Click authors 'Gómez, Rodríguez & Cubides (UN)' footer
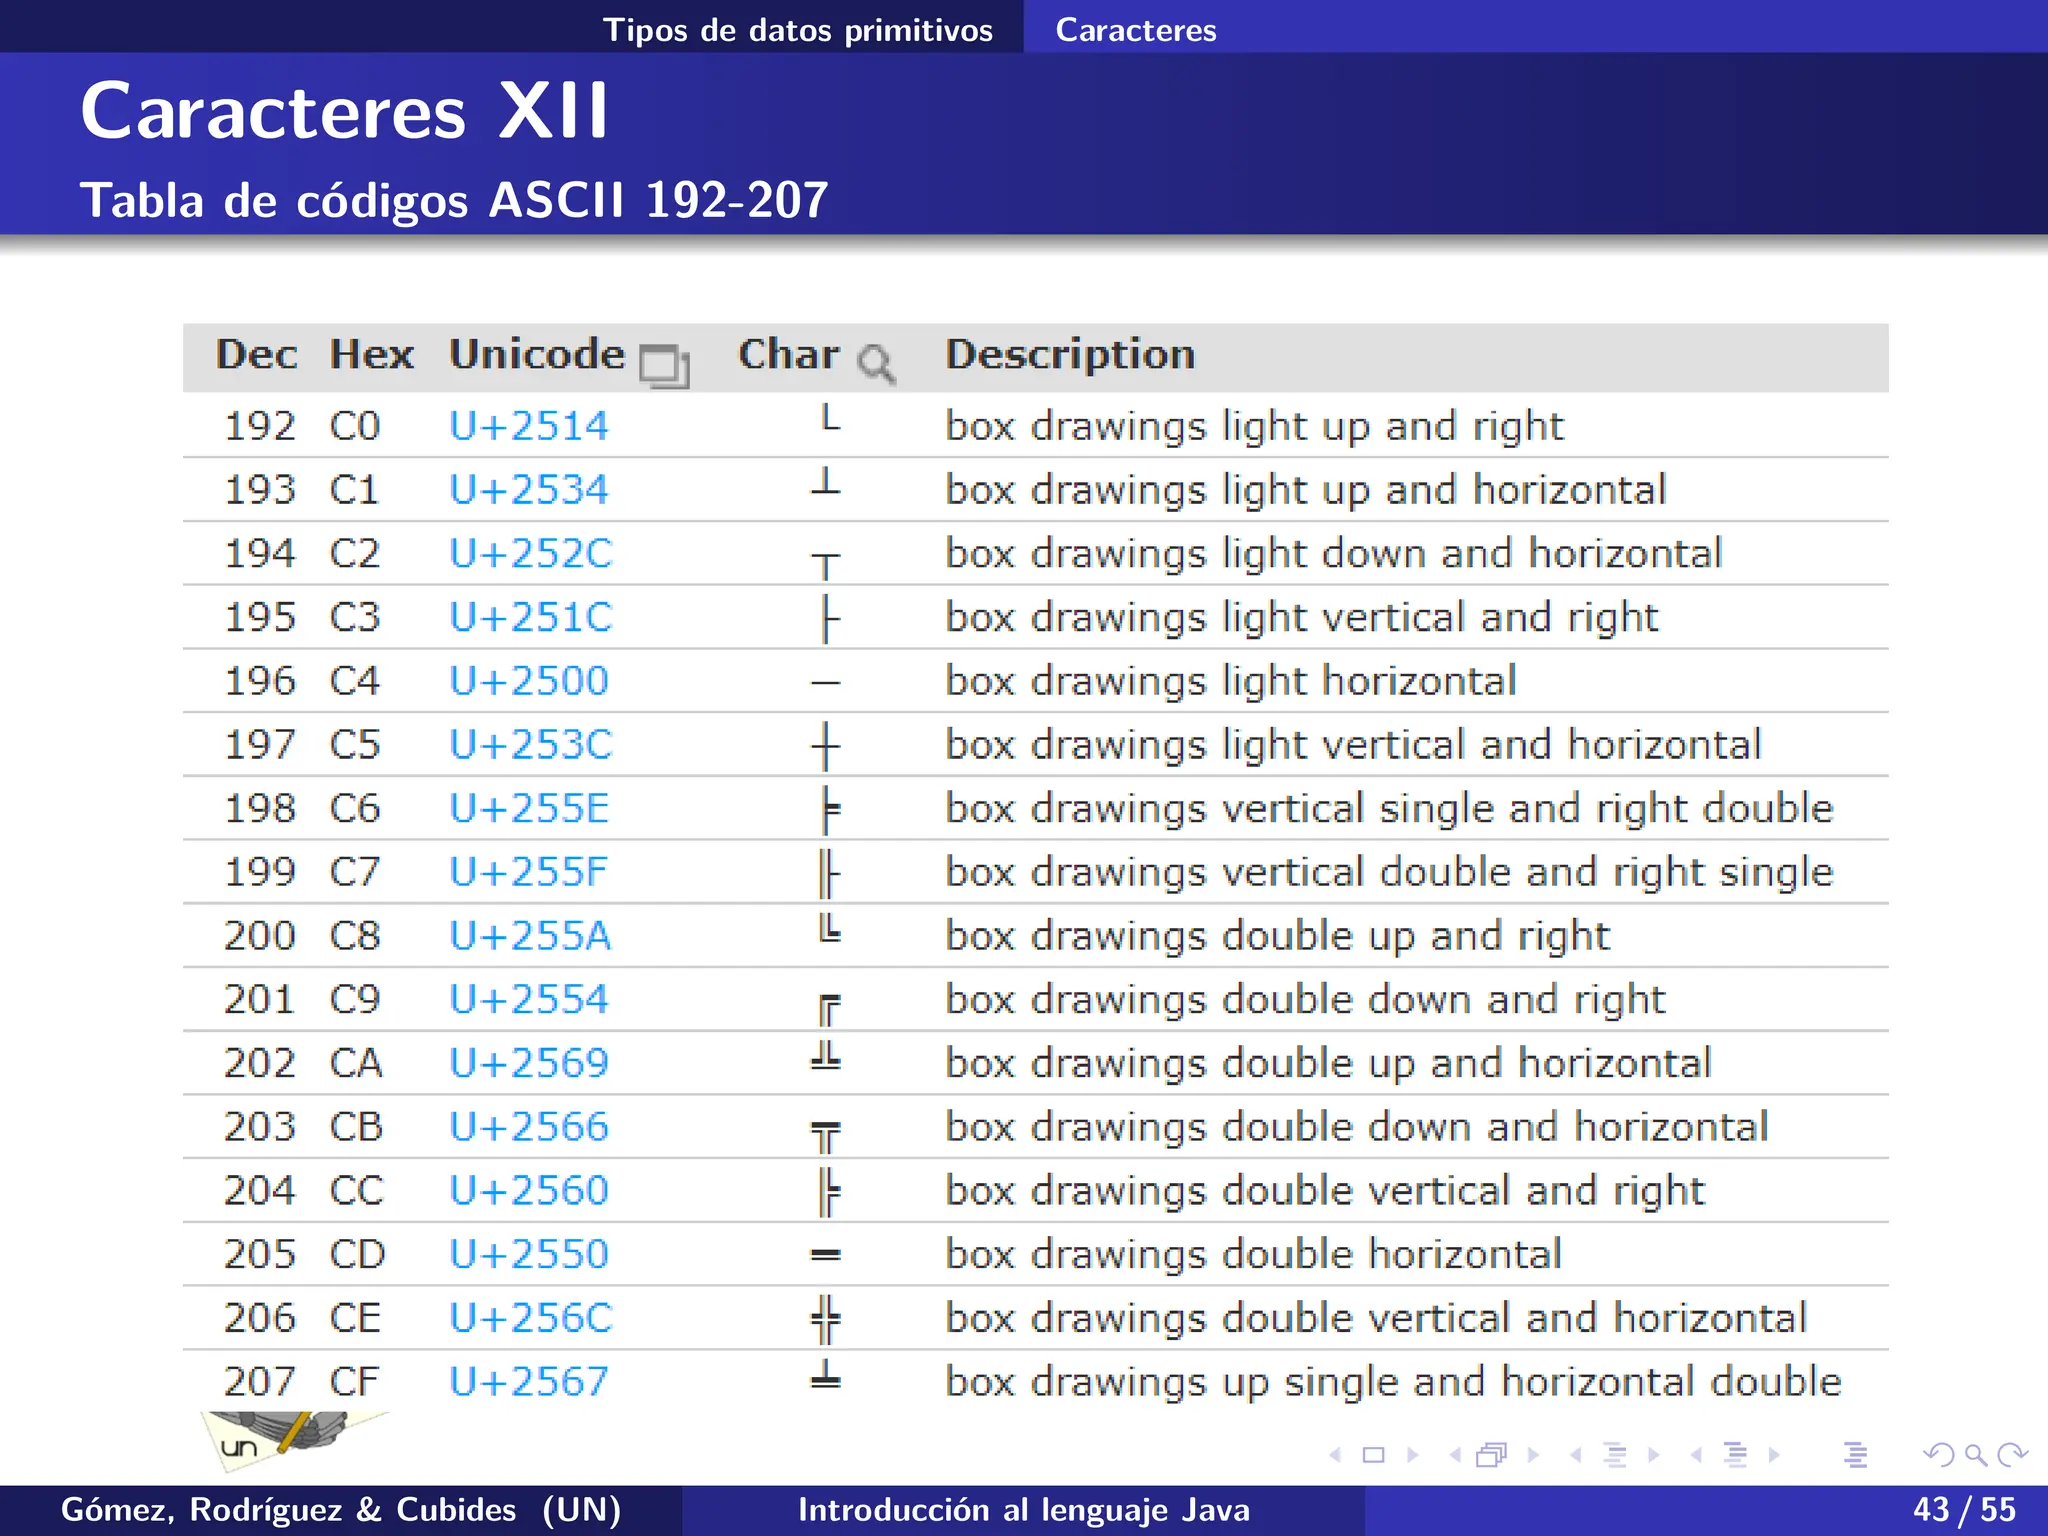Screen dimensions: 2048x1536 pos(341,1510)
